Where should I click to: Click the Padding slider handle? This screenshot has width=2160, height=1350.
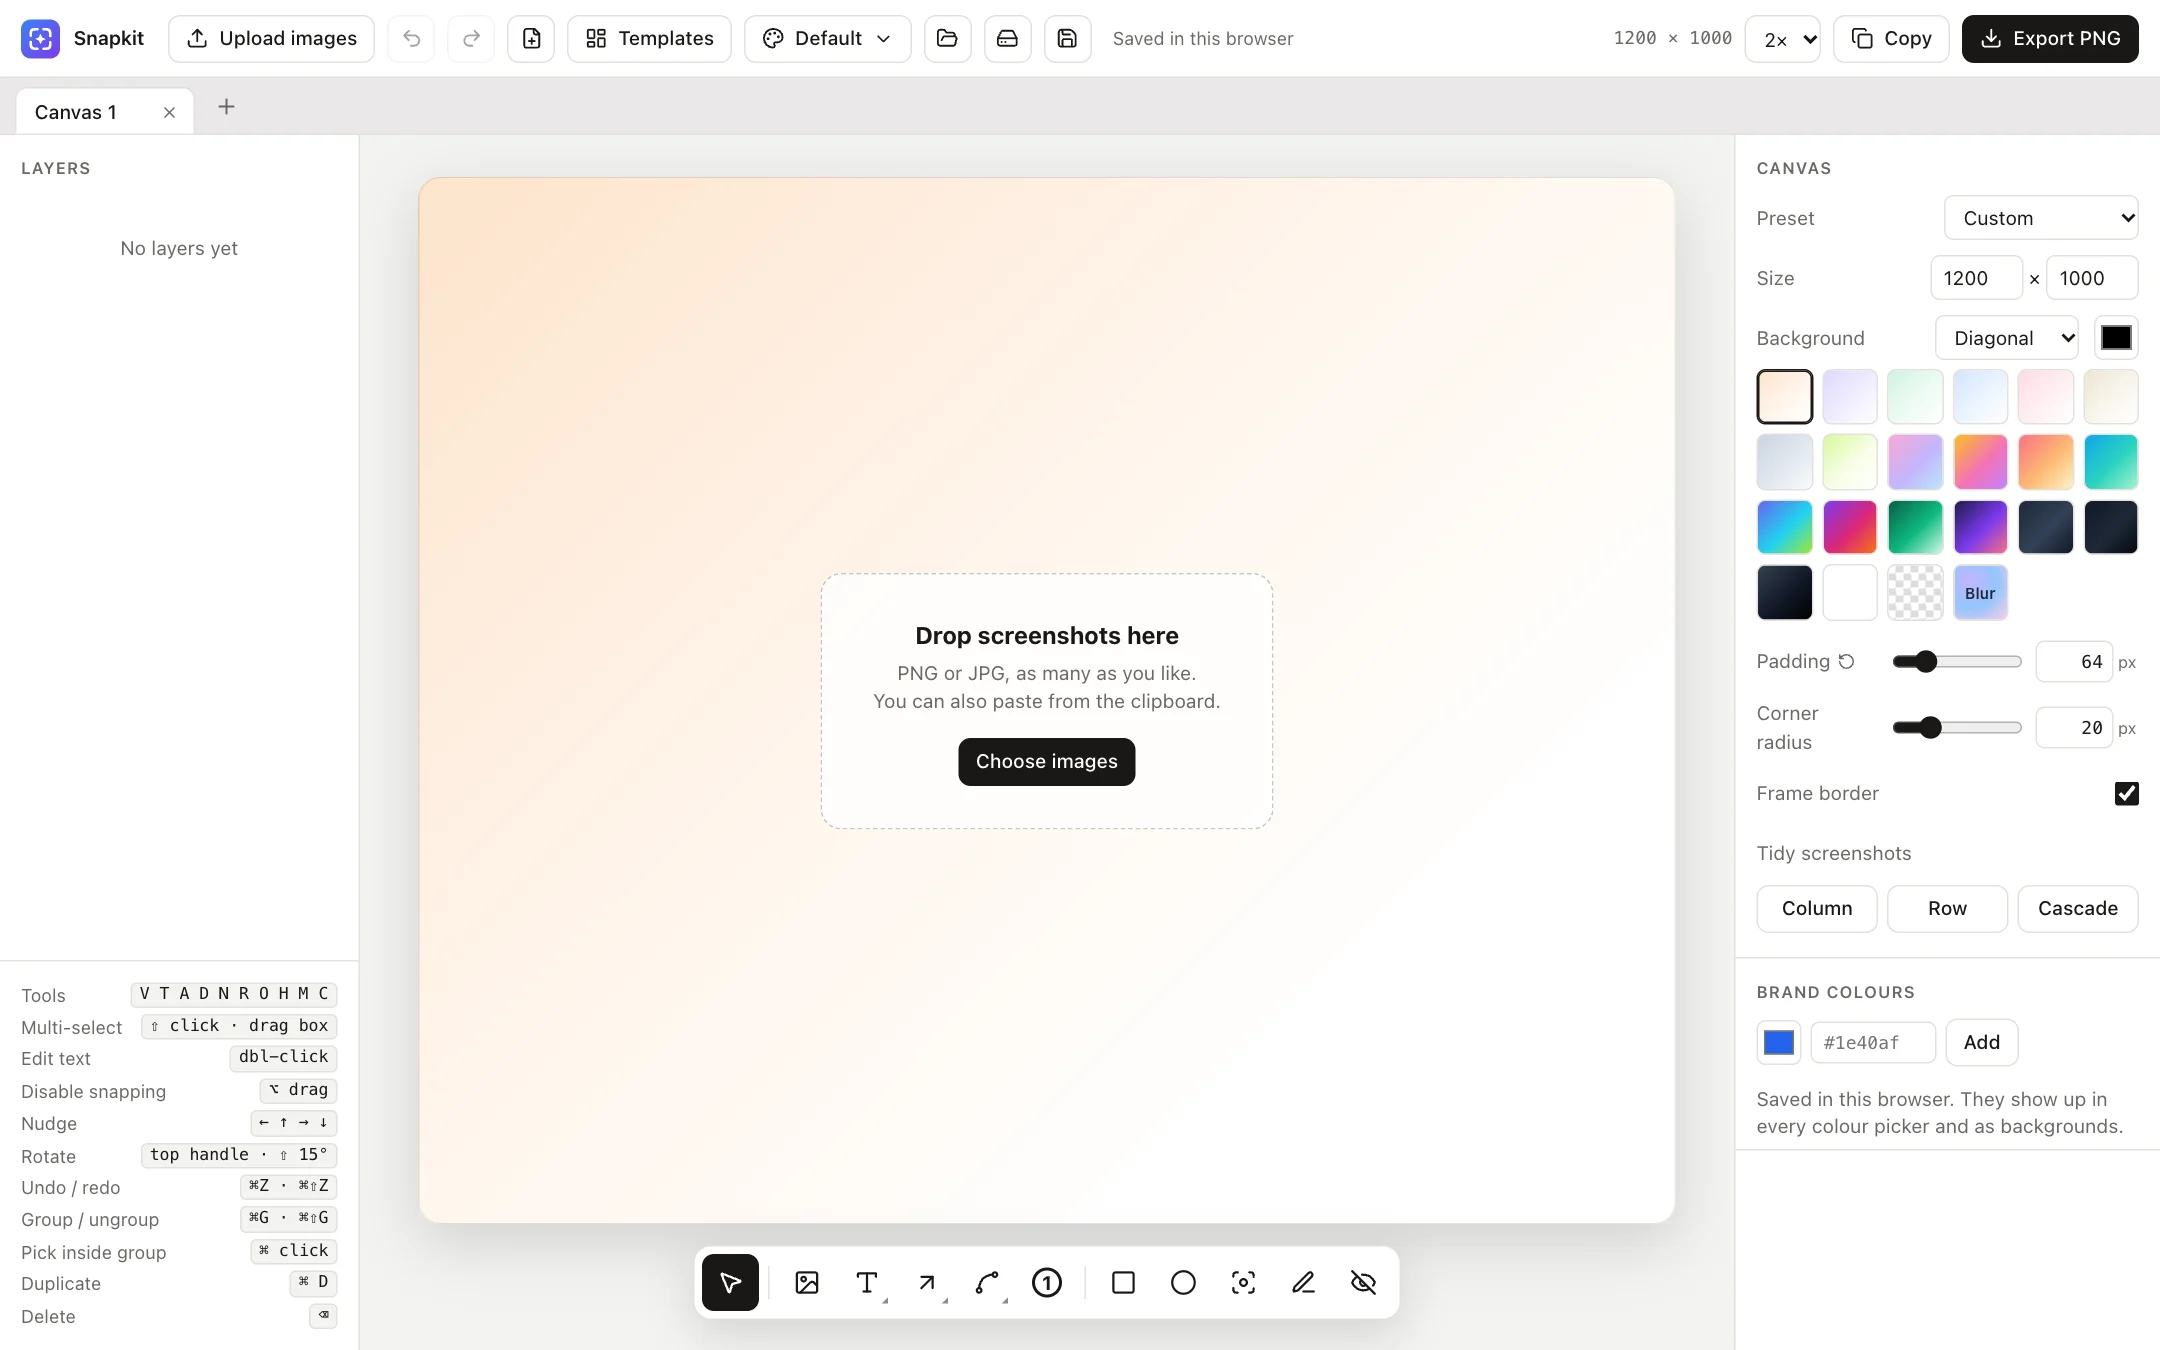pyautogui.click(x=1925, y=661)
